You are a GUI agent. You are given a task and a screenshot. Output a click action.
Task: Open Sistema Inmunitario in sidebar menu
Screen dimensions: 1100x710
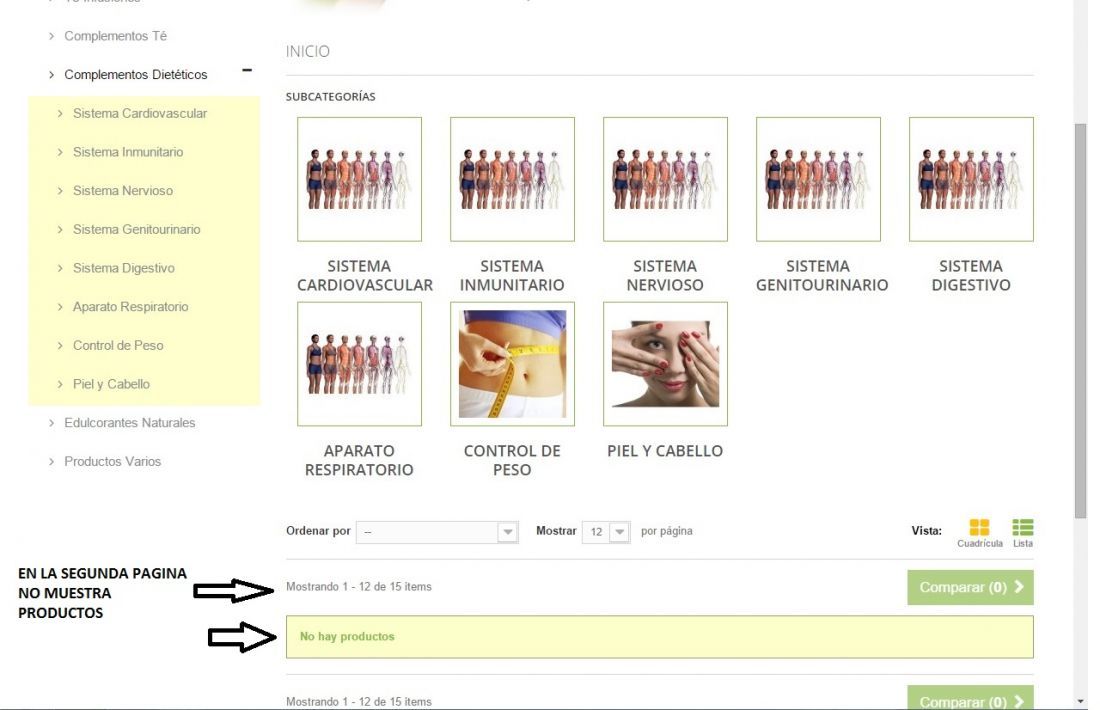tap(128, 152)
